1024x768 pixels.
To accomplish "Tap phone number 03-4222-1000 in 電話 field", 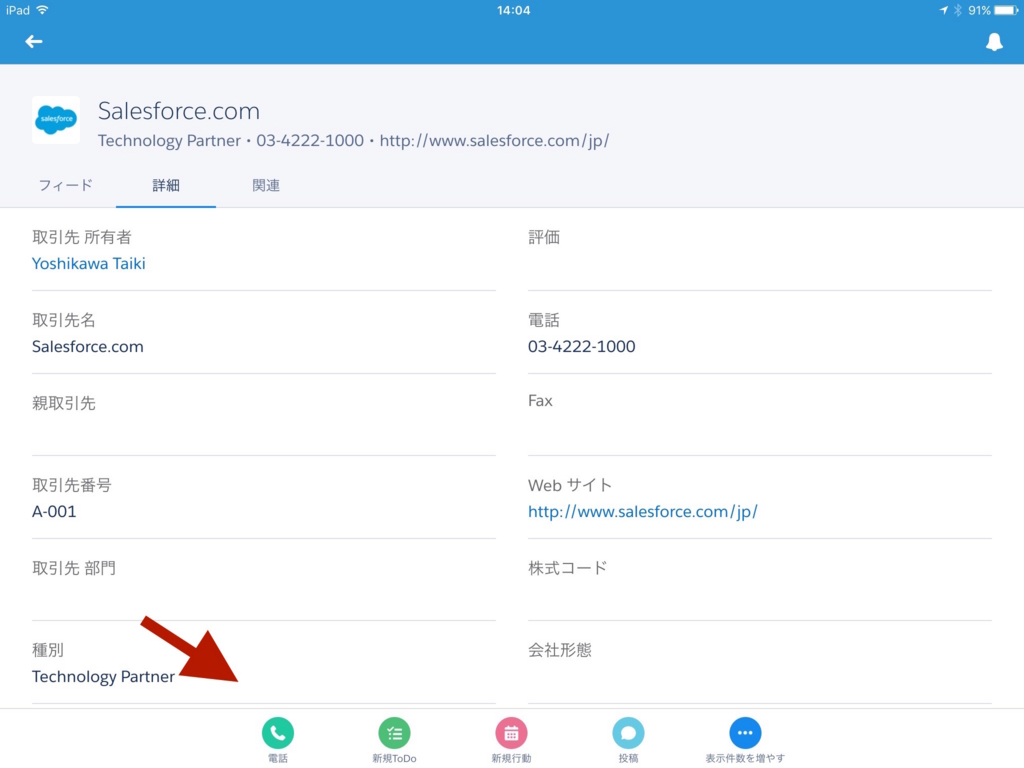I will [x=581, y=346].
